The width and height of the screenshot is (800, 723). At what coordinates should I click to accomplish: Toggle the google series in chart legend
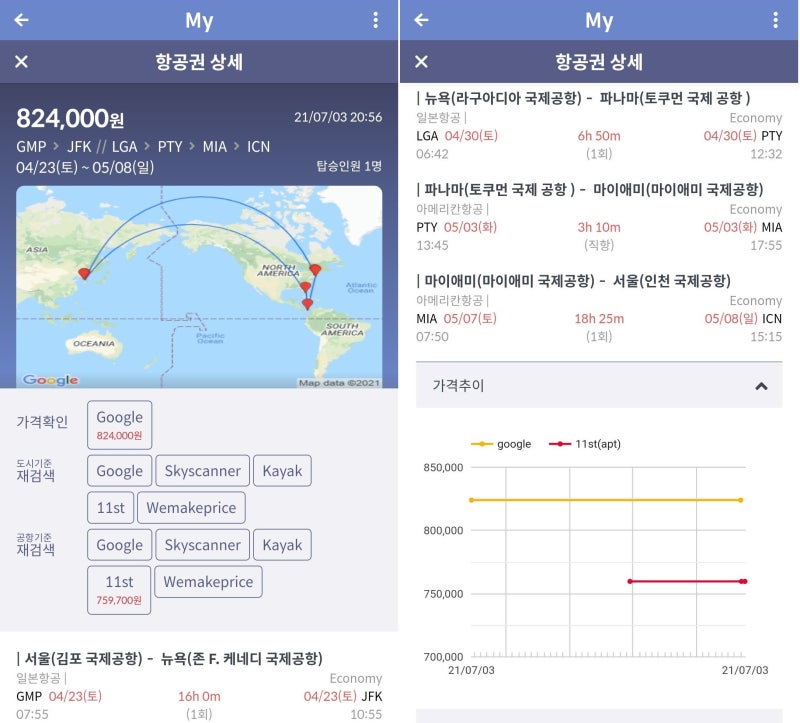pyautogui.click(x=501, y=444)
